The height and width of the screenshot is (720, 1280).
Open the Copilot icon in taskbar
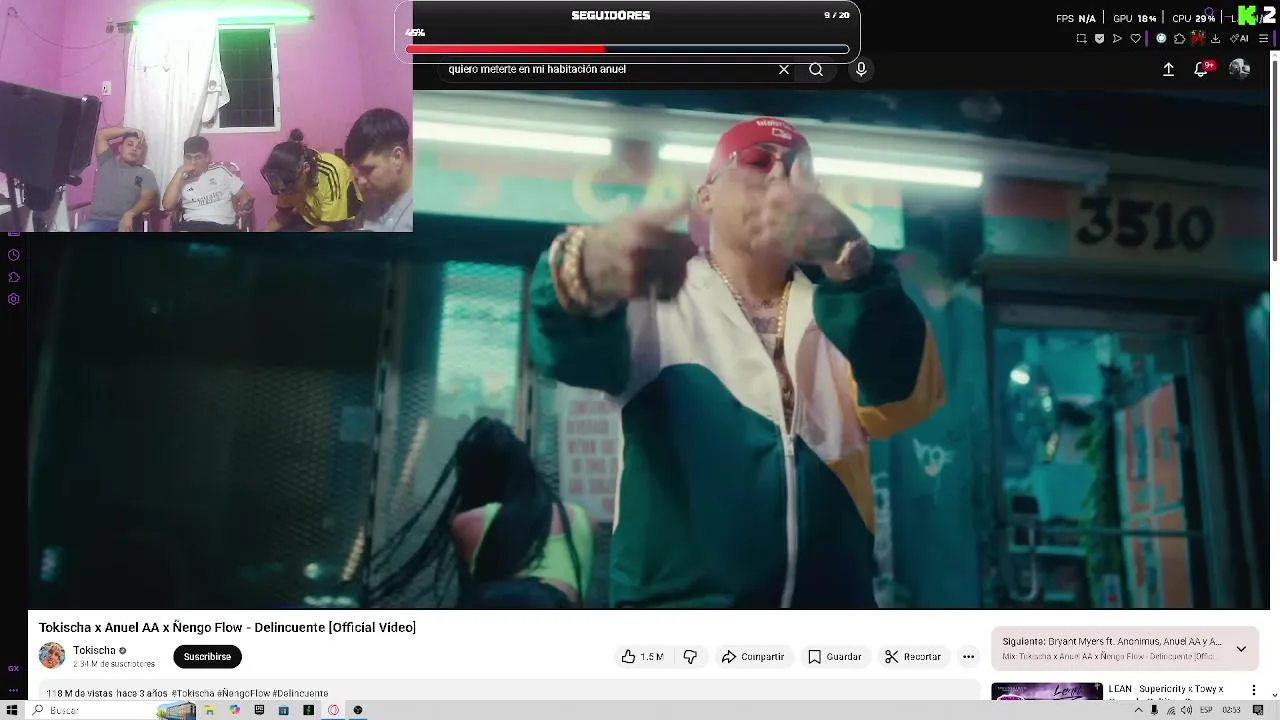pos(234,710)
